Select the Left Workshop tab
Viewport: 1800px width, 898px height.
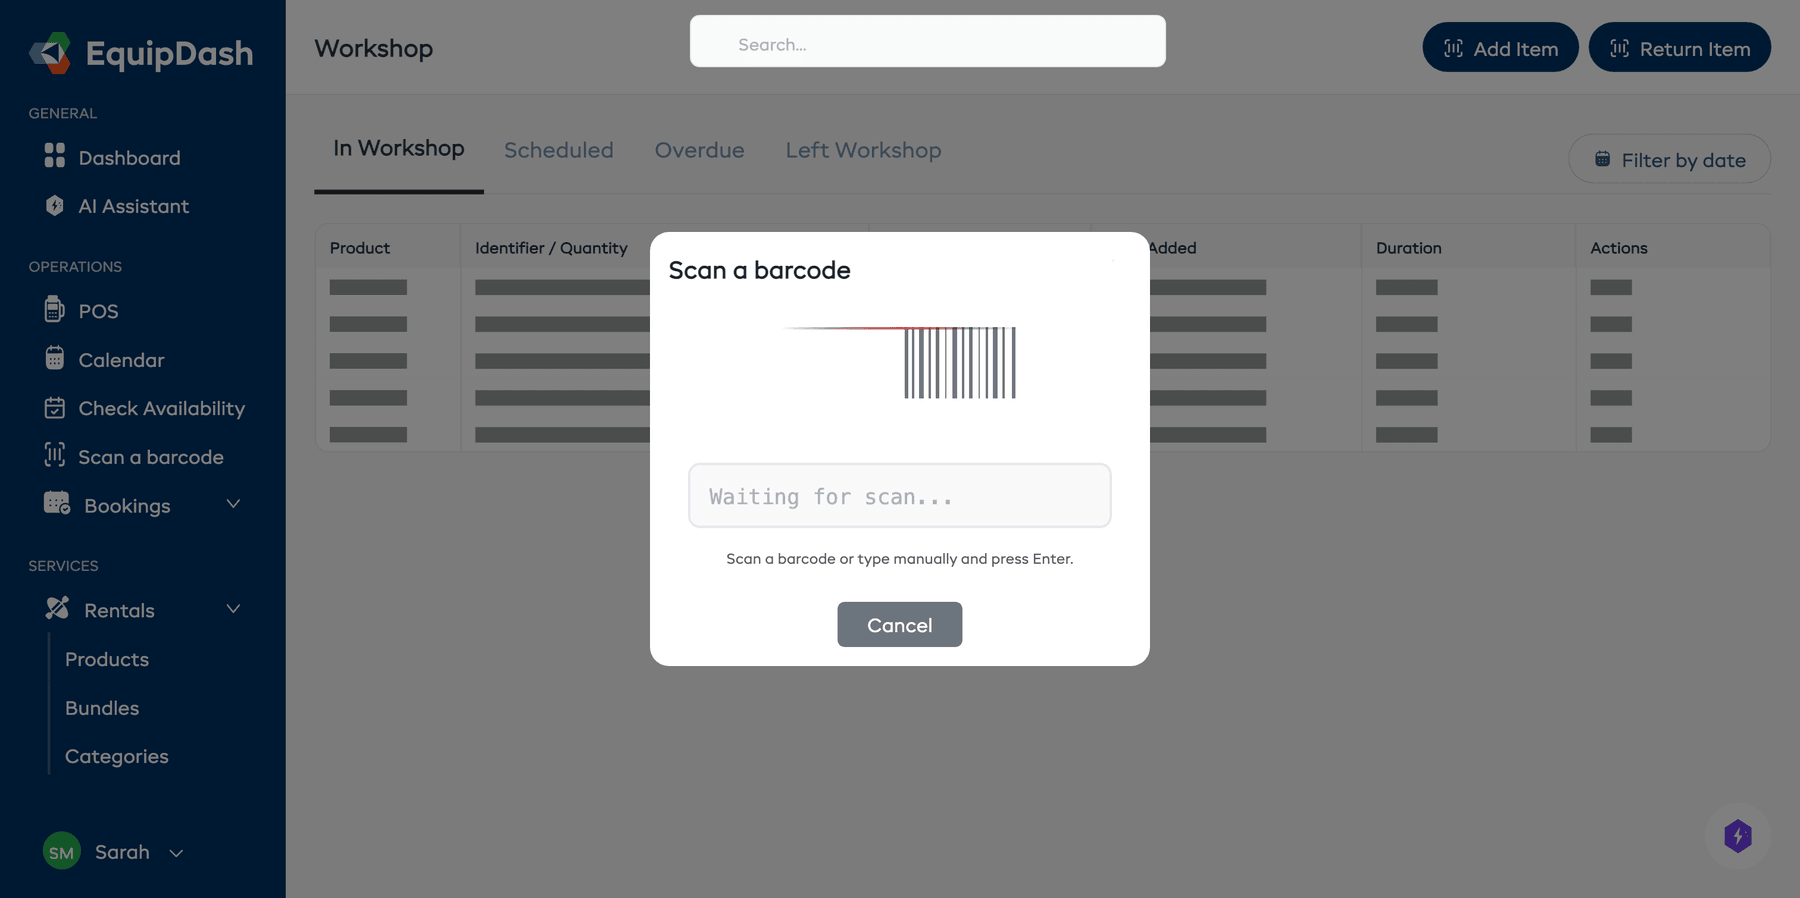pos(863,150)
